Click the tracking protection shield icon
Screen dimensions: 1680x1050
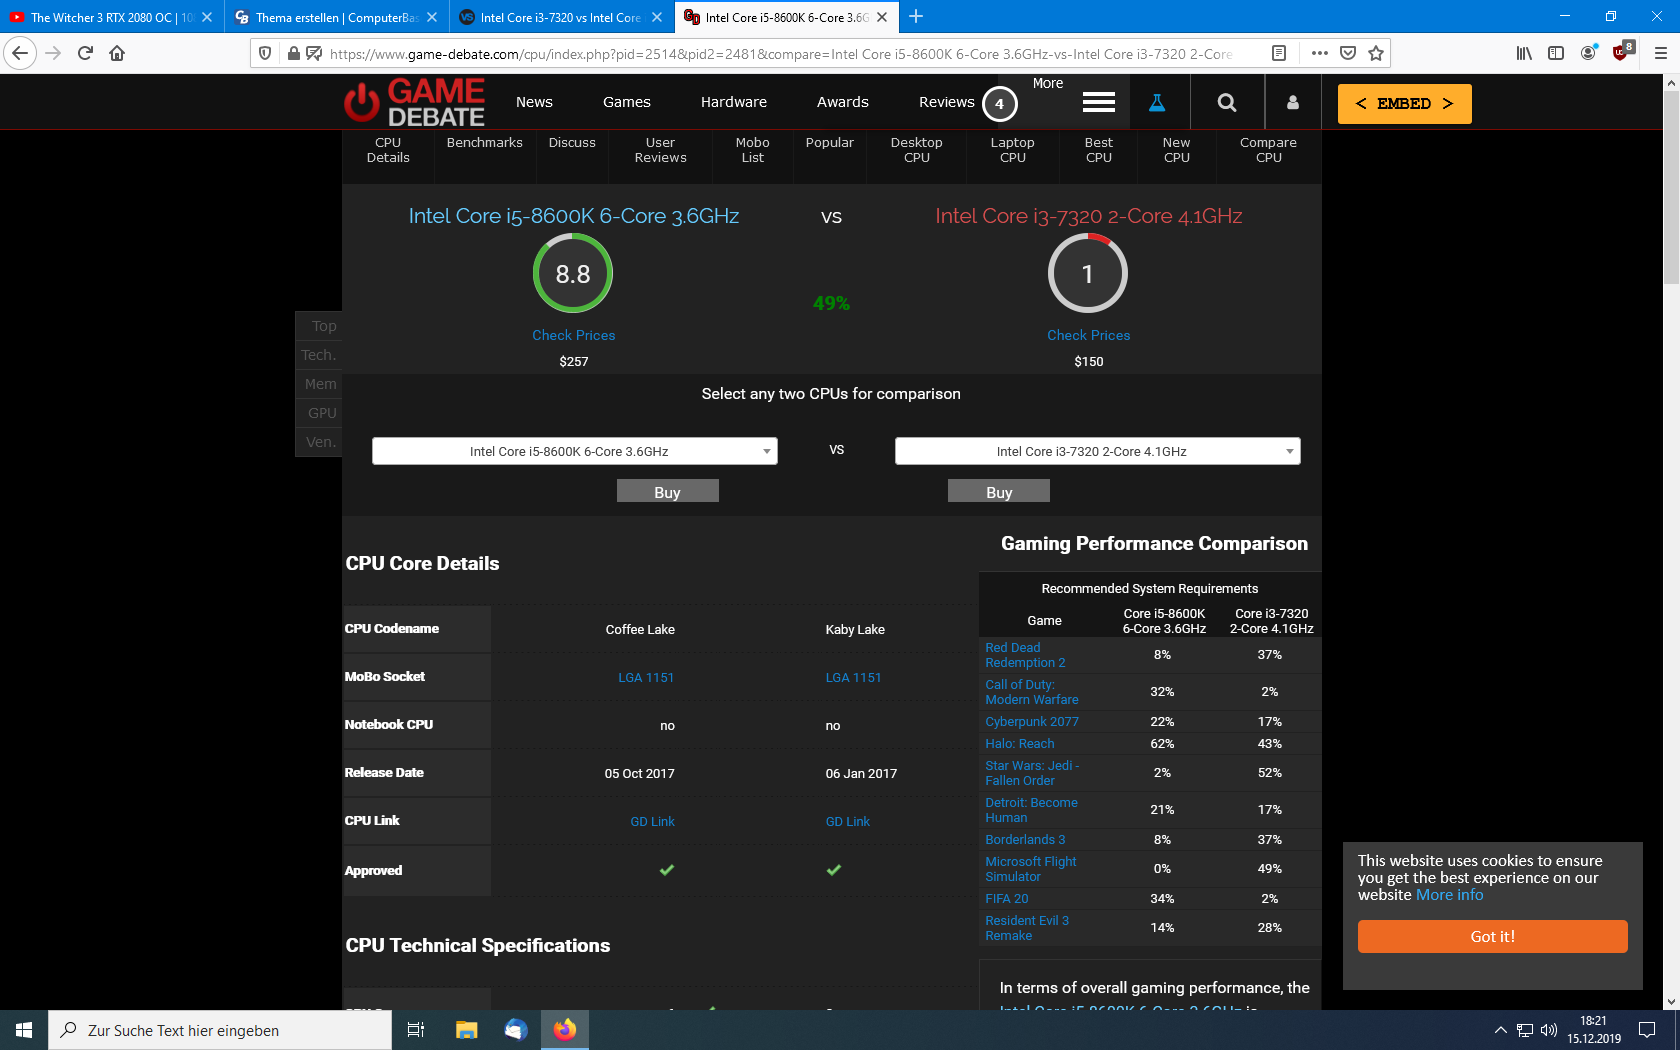(x=265, y=53)
